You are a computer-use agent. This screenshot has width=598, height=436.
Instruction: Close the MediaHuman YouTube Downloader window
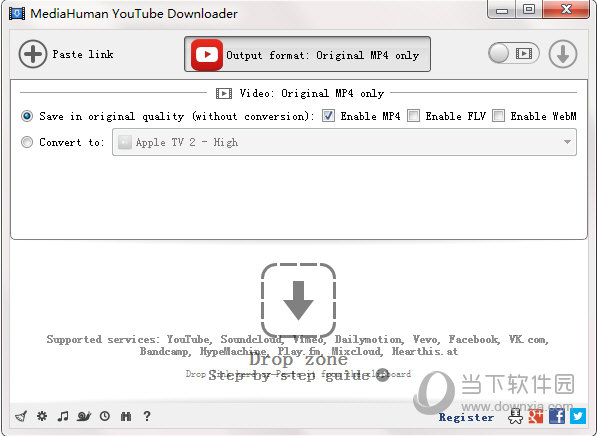coord(566,10)
